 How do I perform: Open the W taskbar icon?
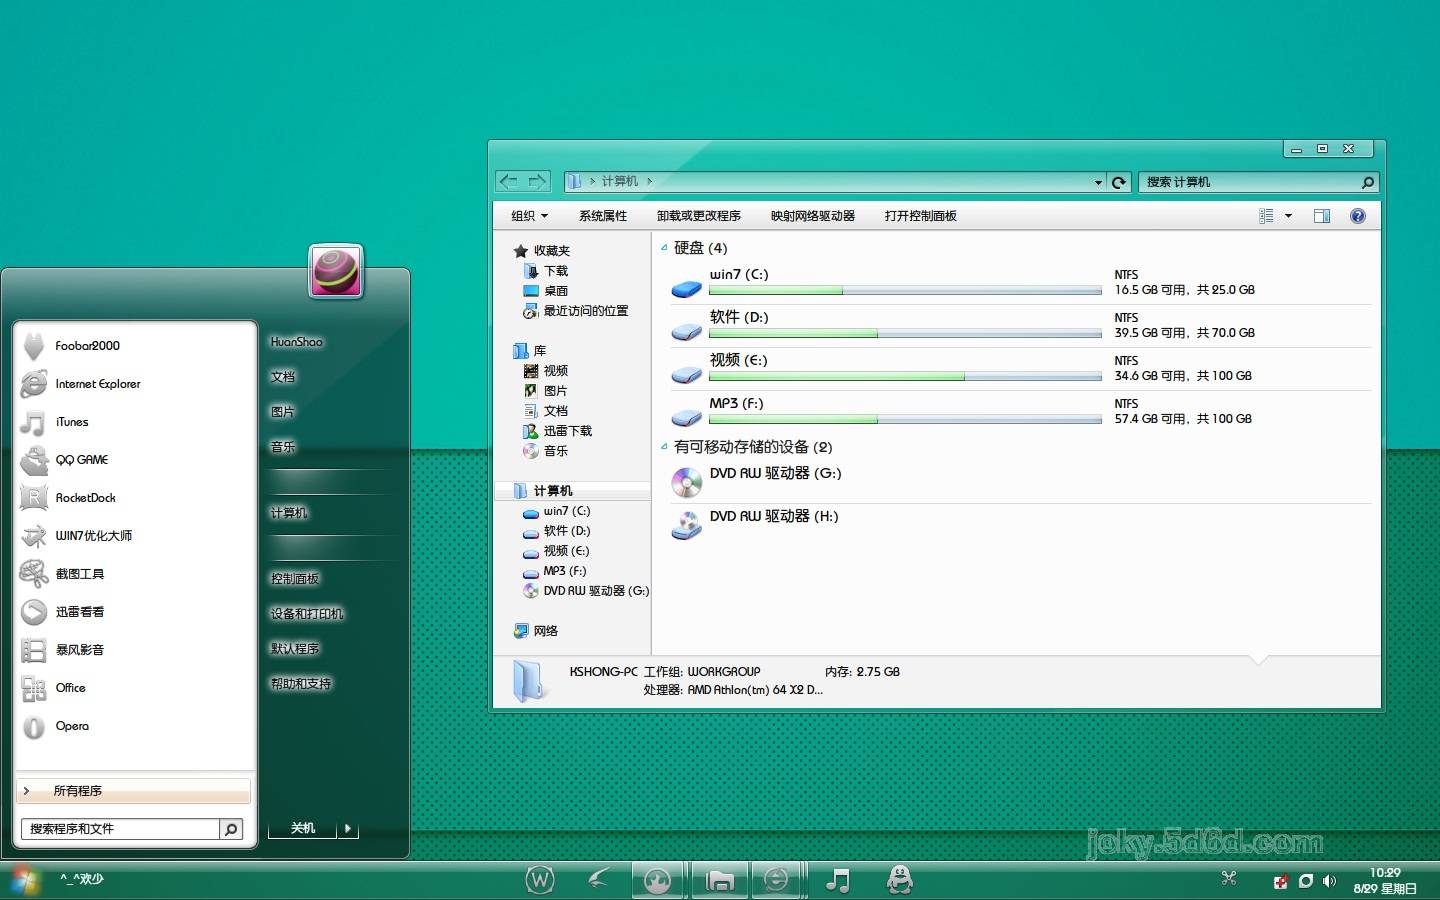(540, 880)
